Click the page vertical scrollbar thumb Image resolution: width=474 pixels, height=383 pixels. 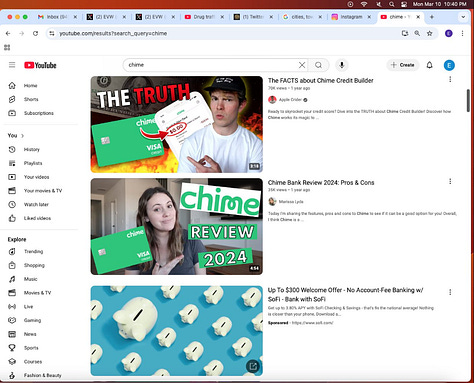click(468, 101)
